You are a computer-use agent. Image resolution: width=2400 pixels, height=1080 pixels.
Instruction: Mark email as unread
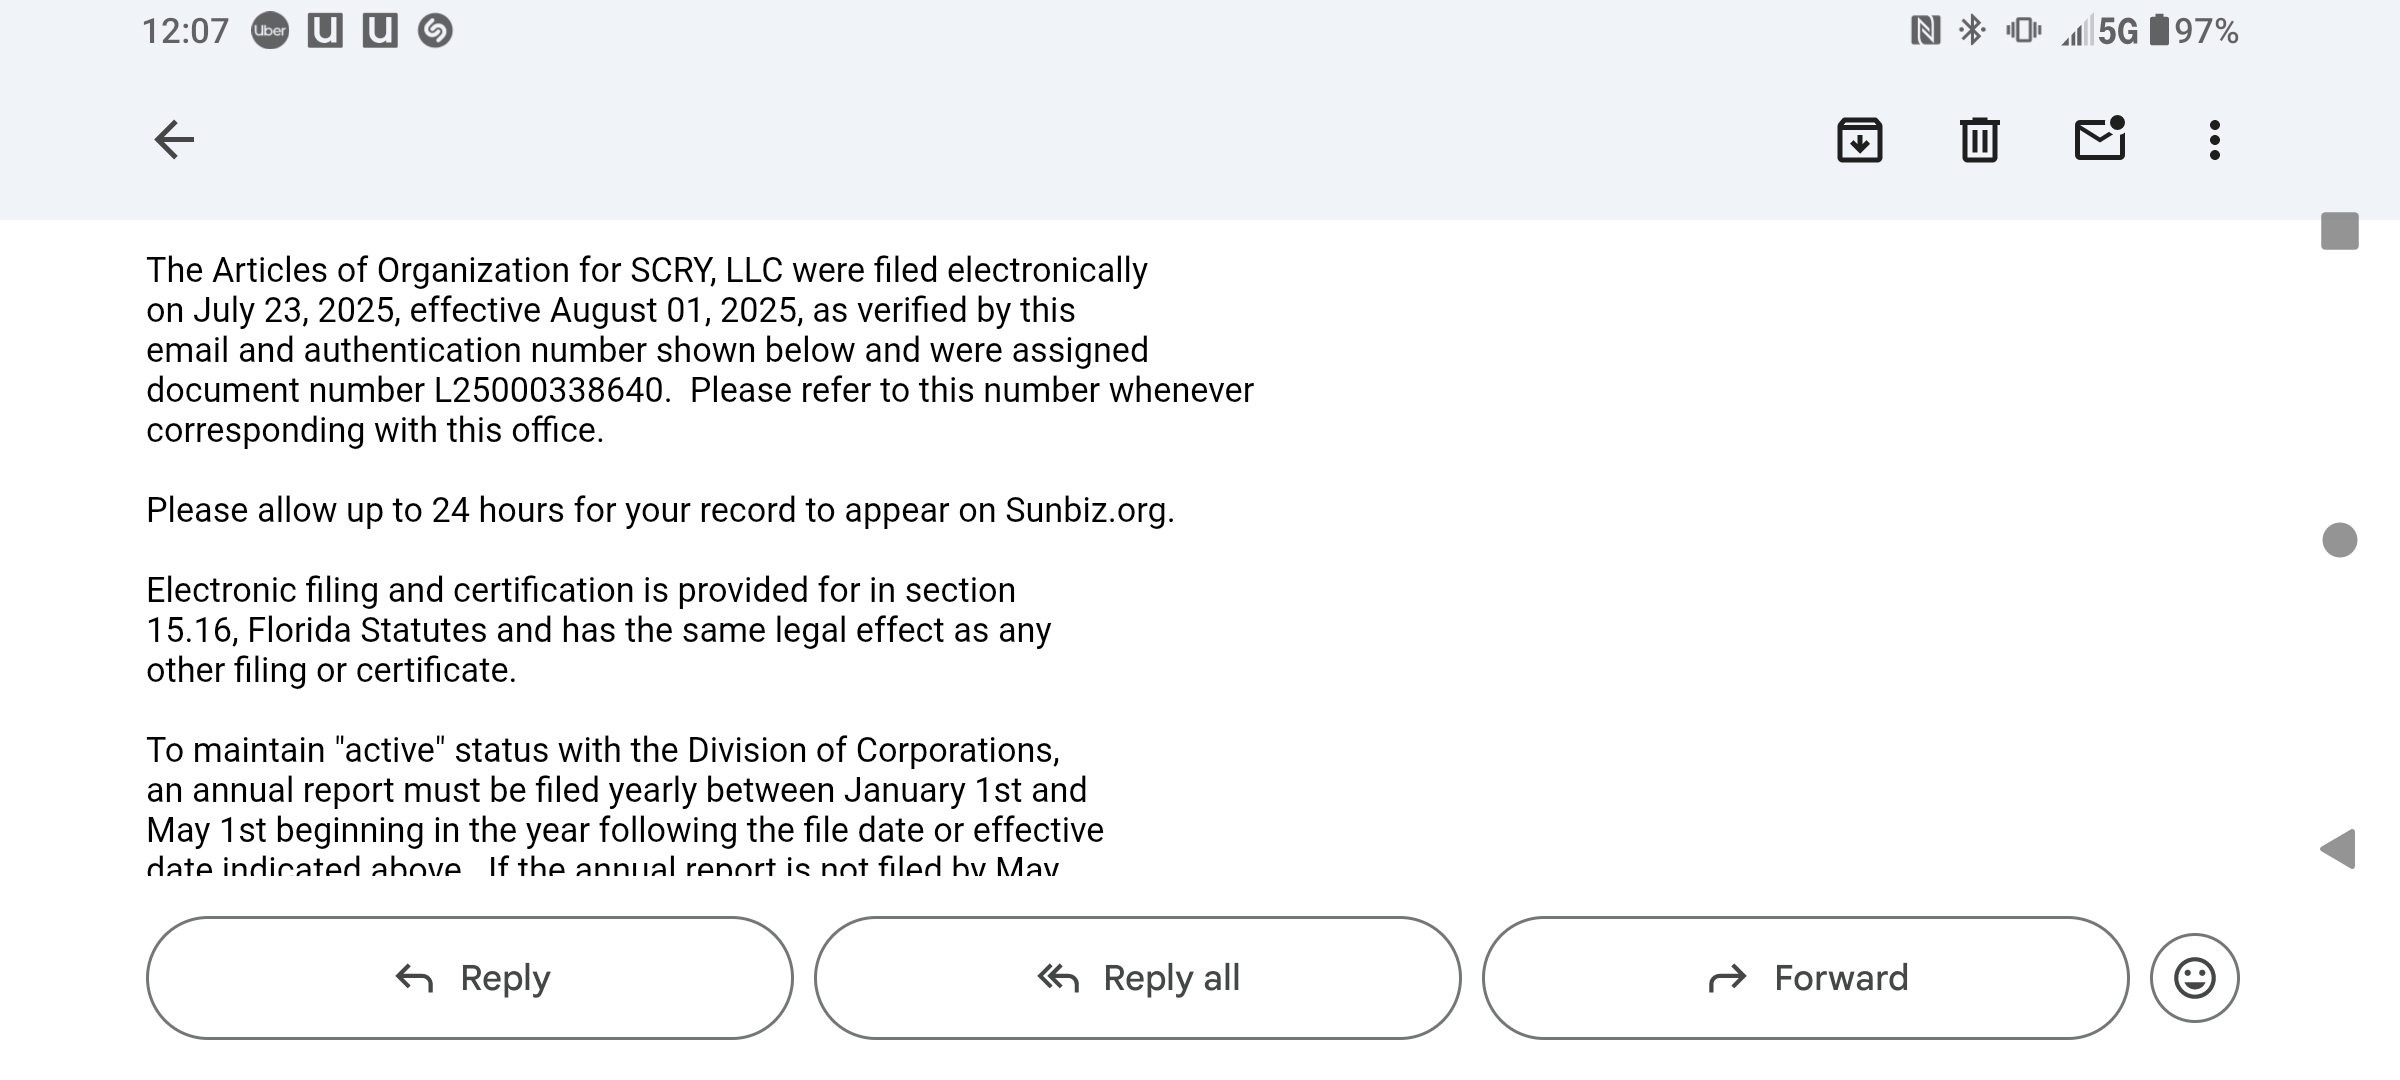click(2100, 138)
